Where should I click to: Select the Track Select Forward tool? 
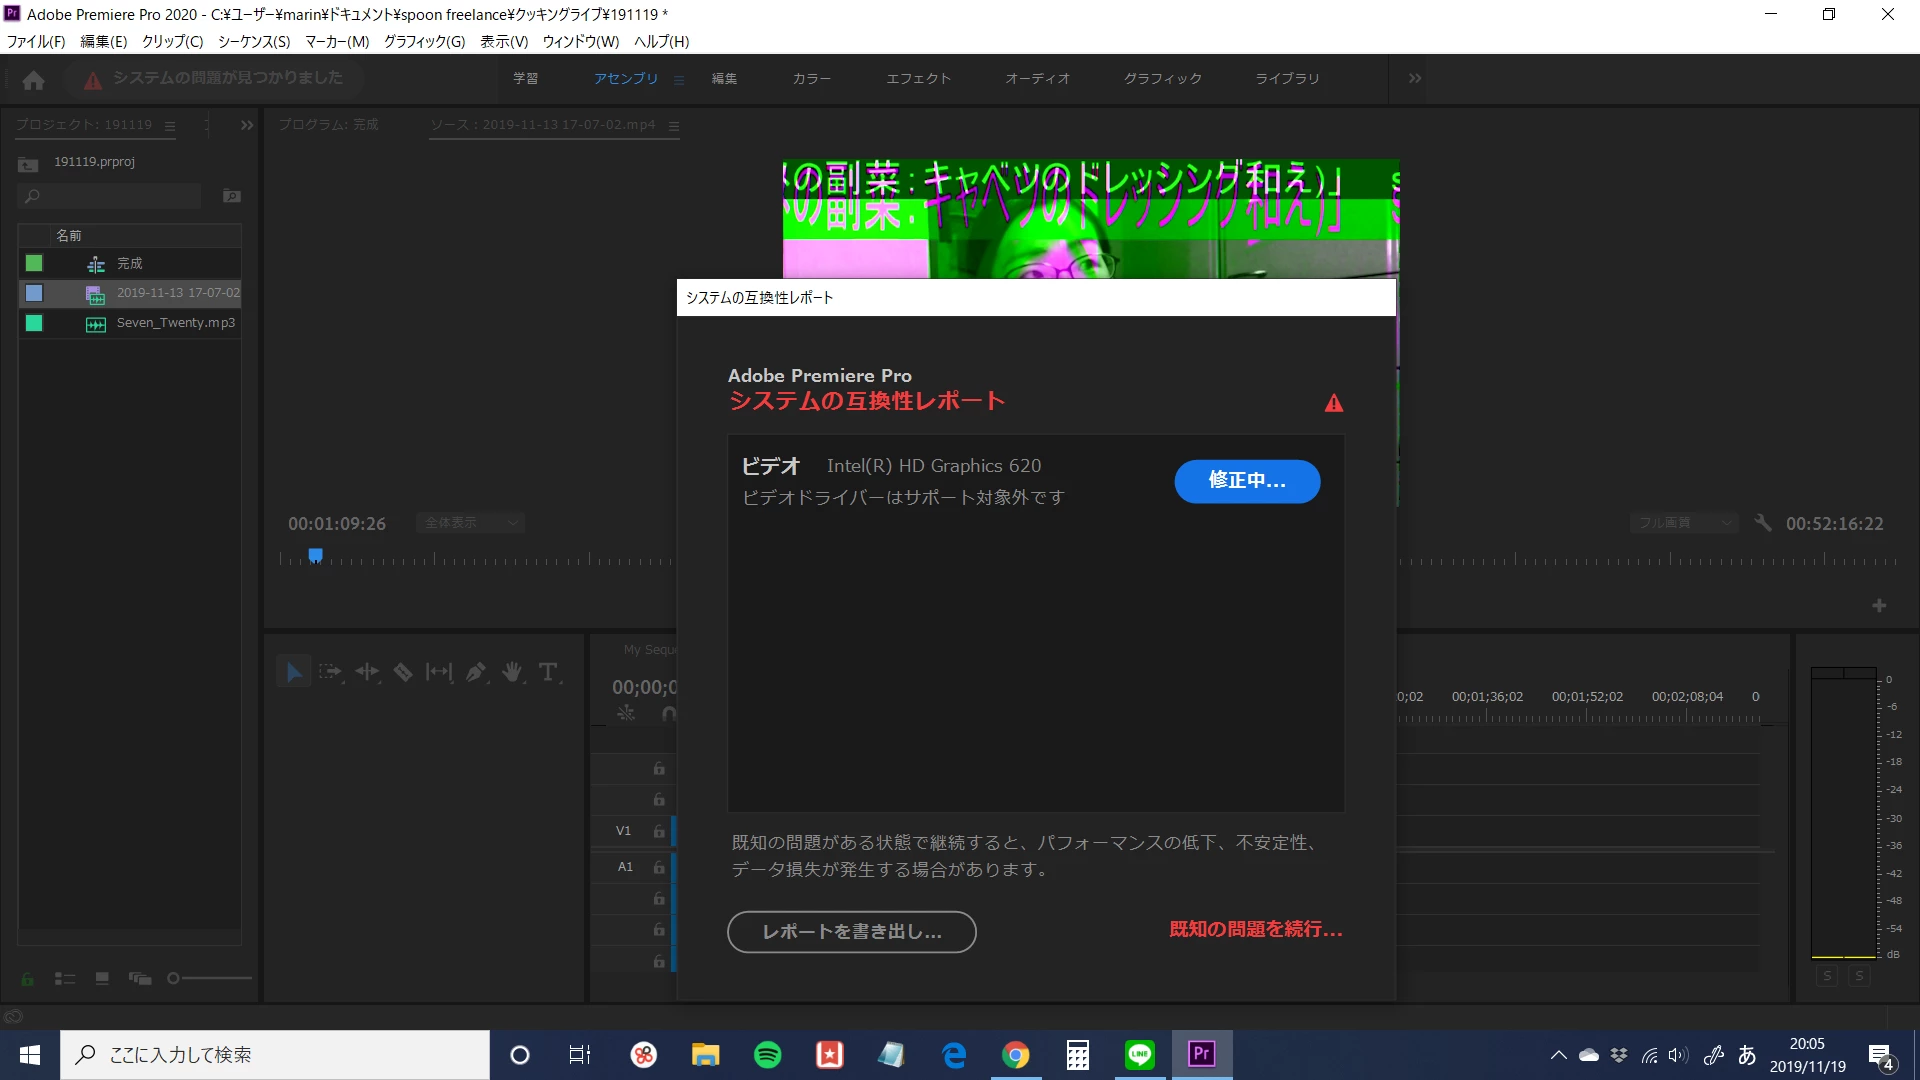(x=330, y=672)
